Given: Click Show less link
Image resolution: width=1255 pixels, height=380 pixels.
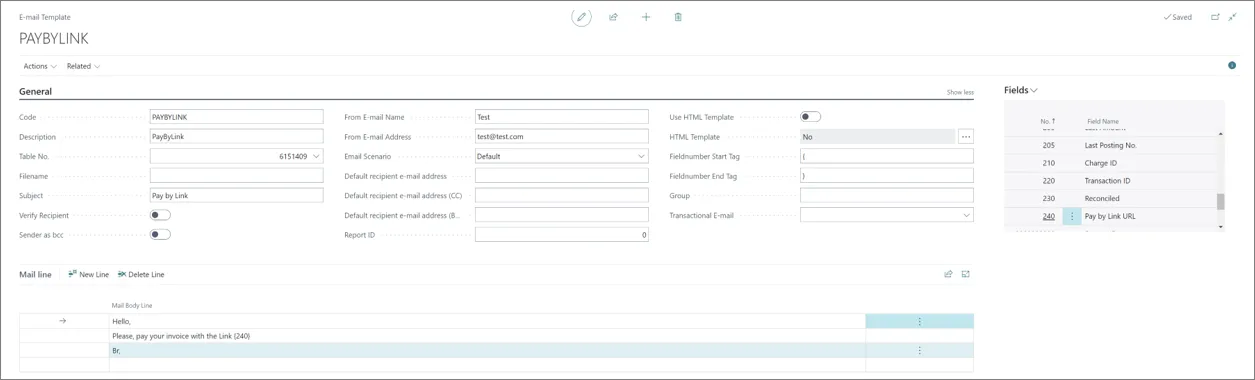Looking at the screenshot, I should click(x=960, y=92).
